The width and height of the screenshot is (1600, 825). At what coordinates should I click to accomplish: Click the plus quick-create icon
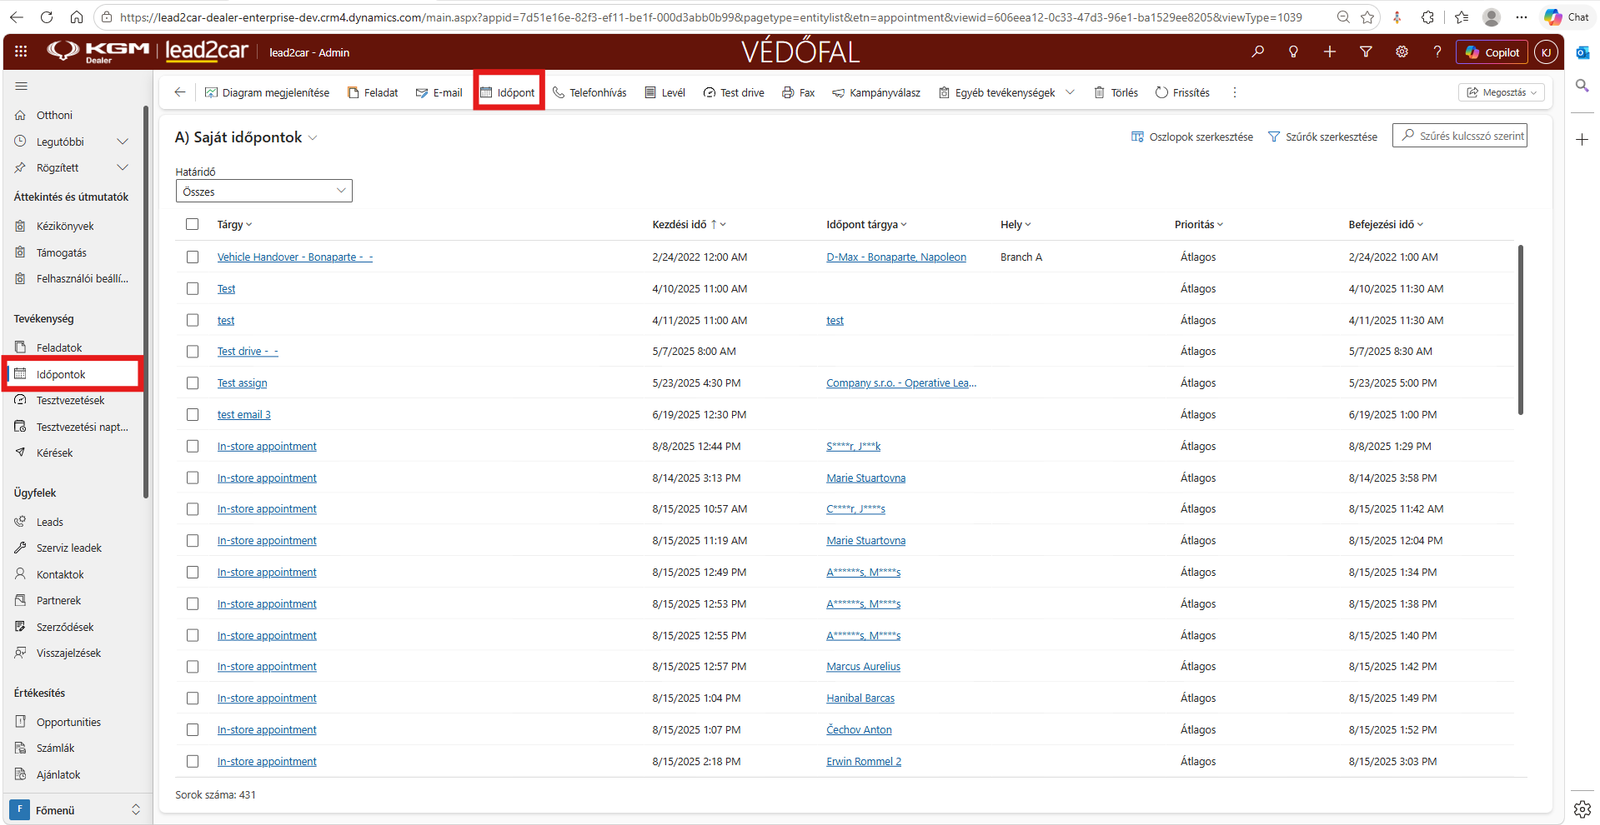pos(1329,52)
